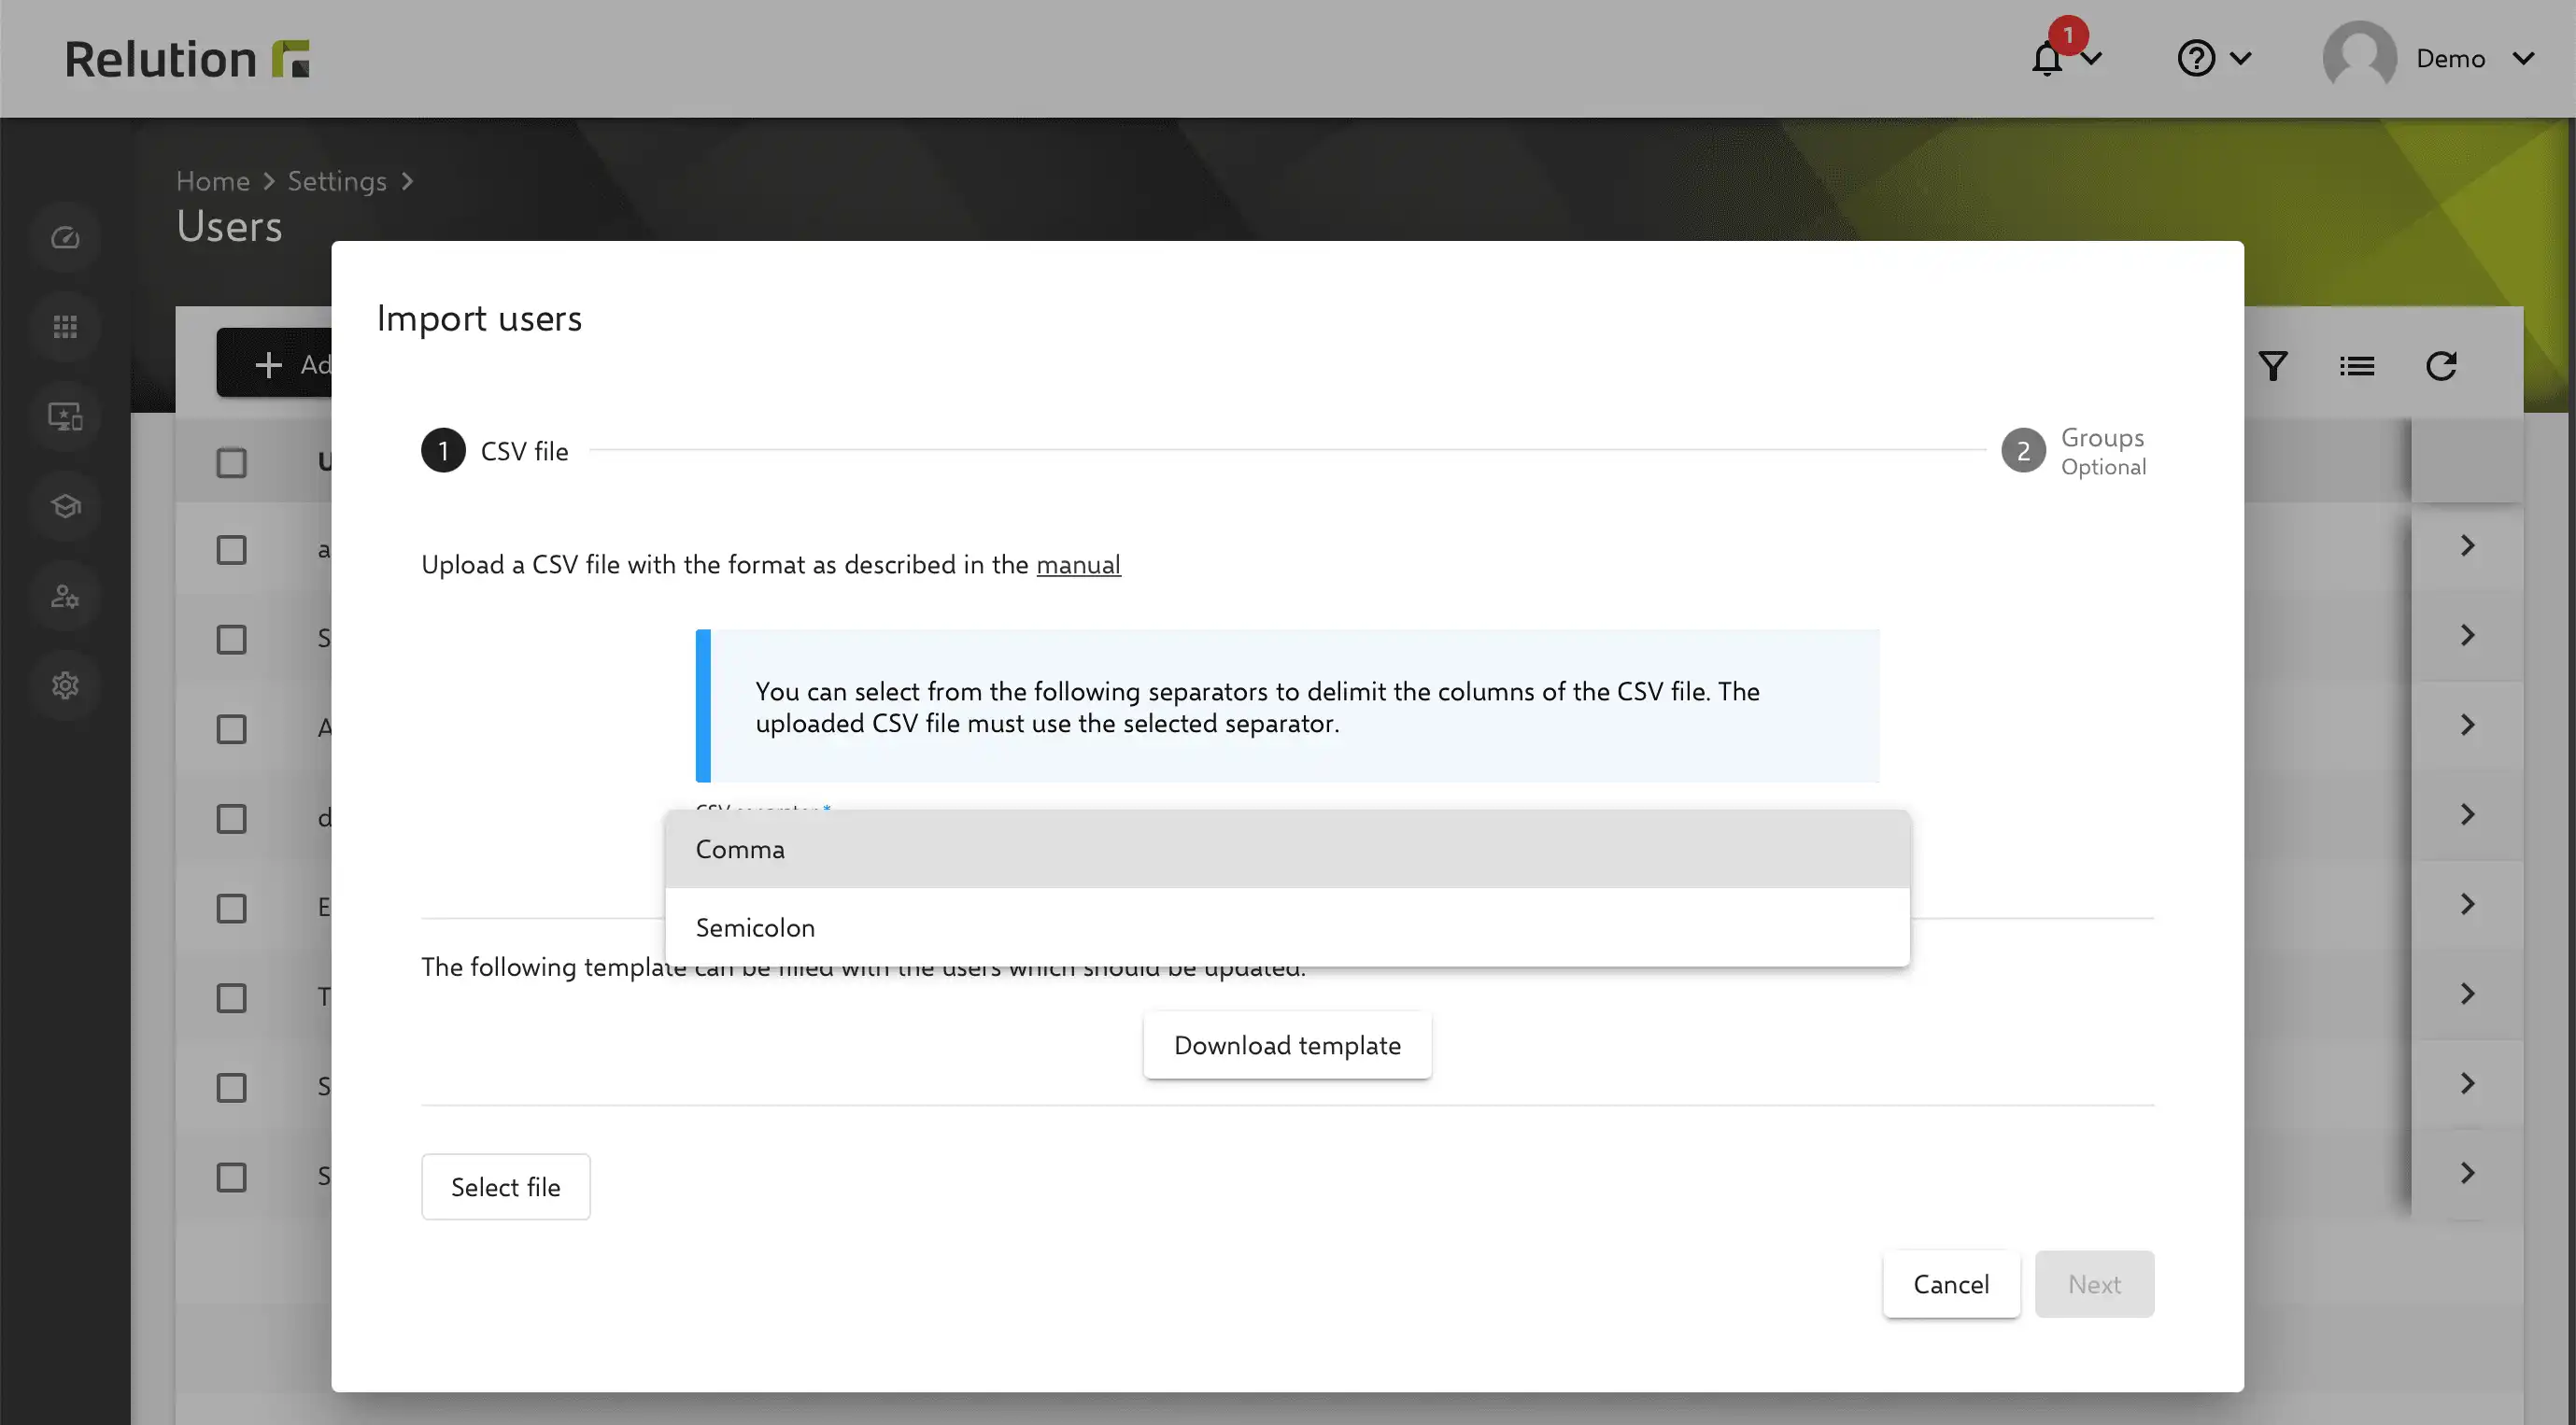Open the devices monitor sidebar icon

point(65,416)
